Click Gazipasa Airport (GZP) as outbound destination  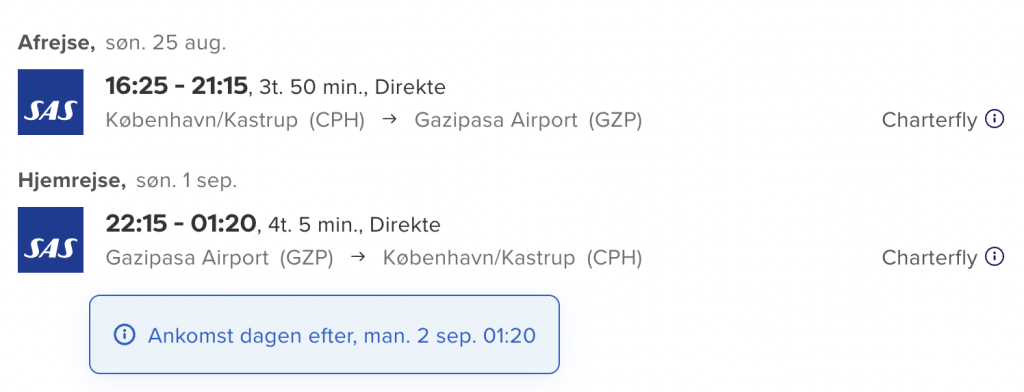click(528, 121)
